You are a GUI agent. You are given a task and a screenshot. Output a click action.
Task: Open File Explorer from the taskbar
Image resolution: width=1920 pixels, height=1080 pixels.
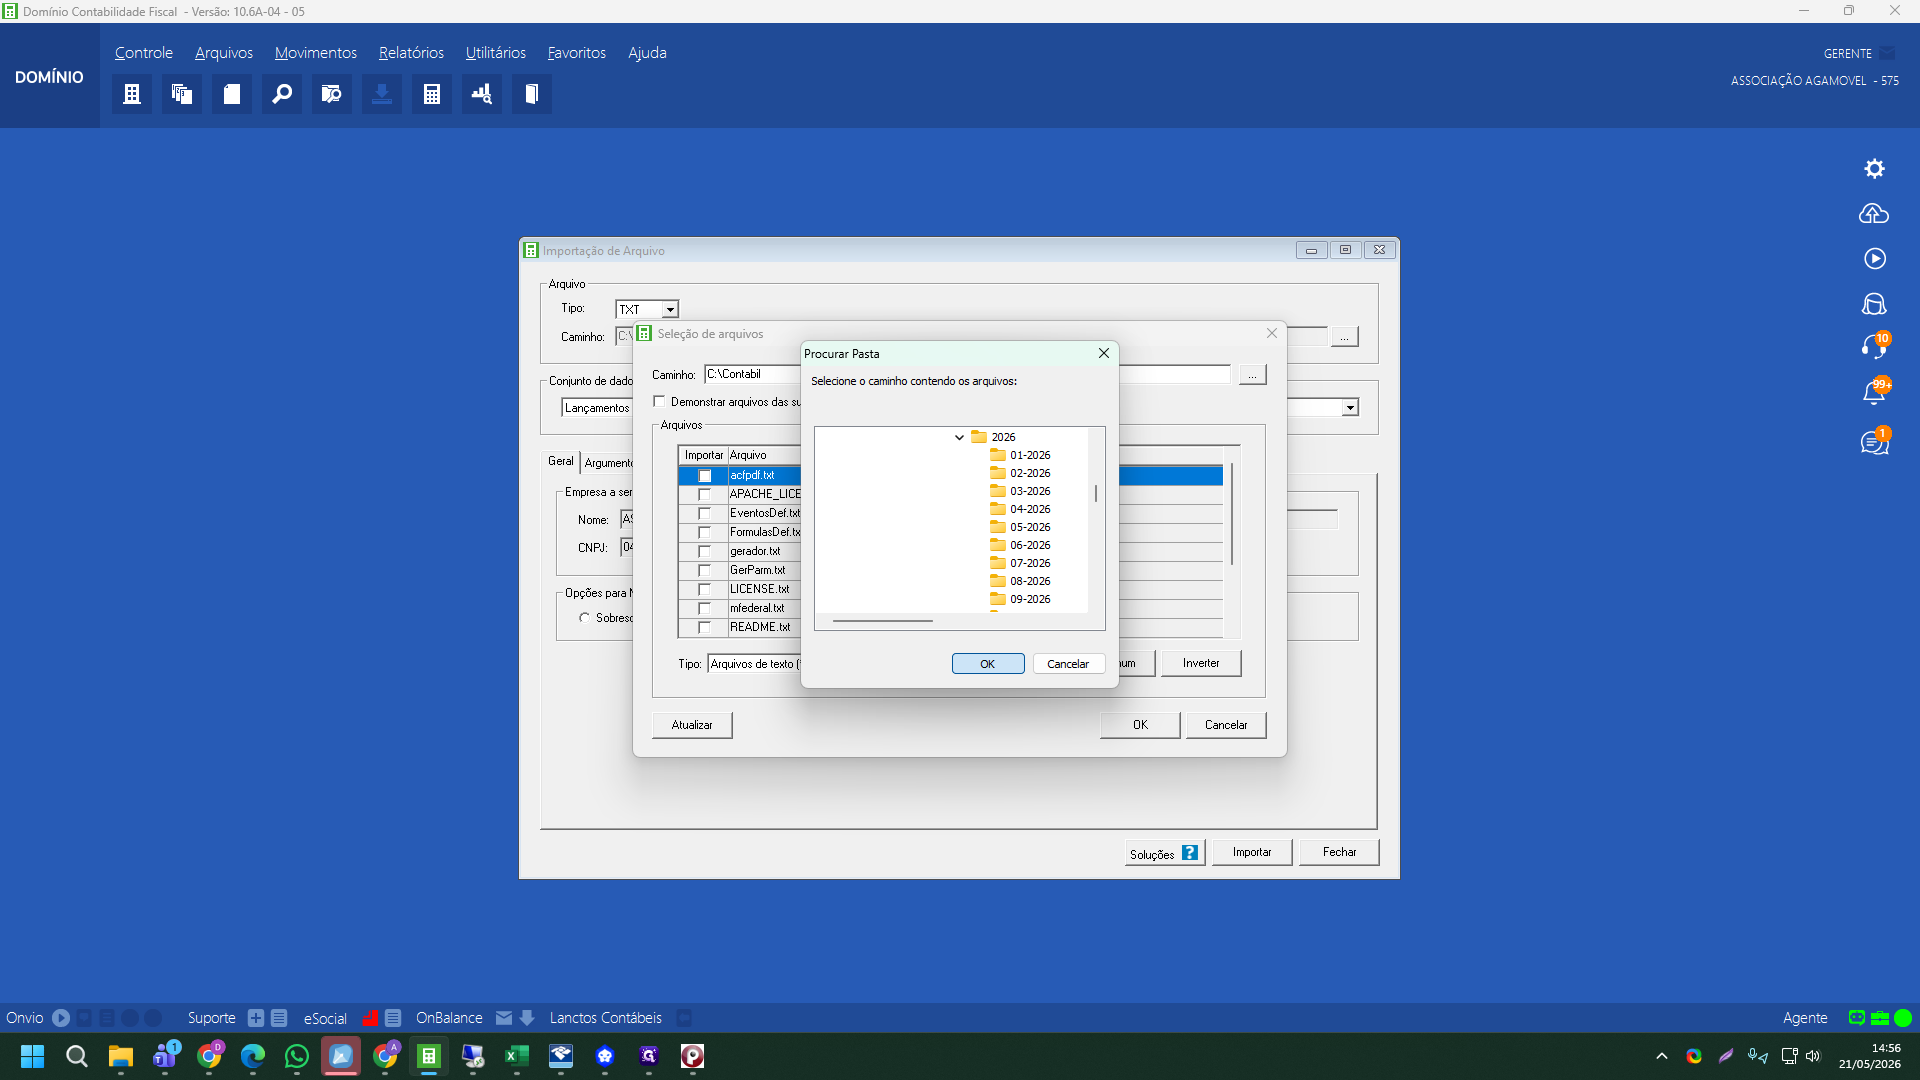(121, 1056)
